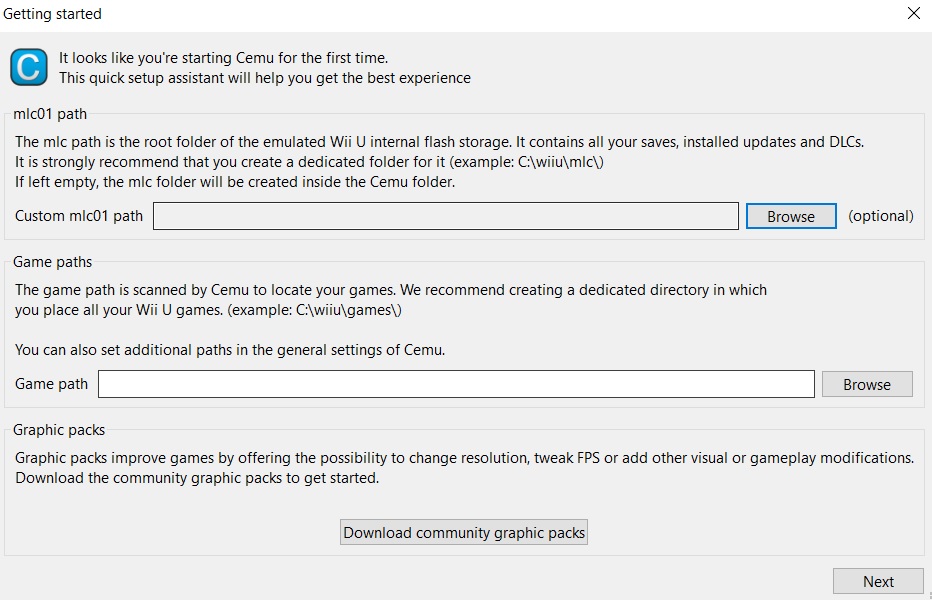Screen dimensions: 932x600
Task: Click the first-time Cemu welcome message
Action: 223,58
